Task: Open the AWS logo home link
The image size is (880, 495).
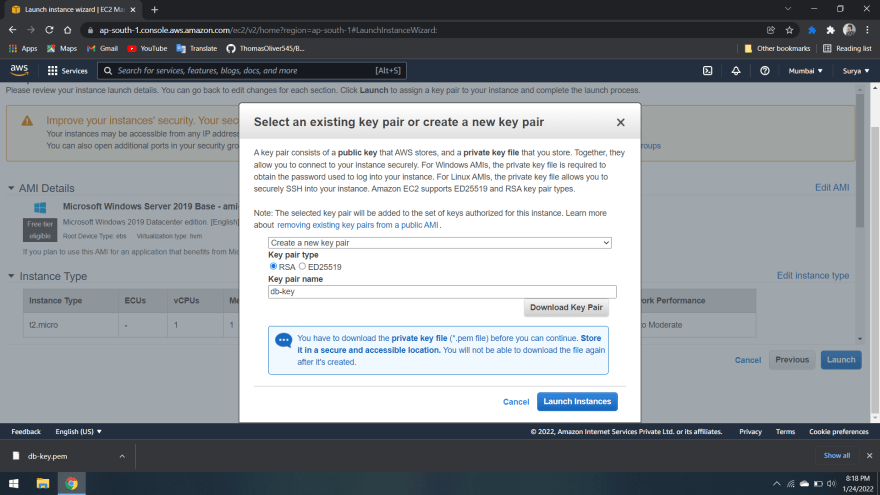Action: tap(19, 70)
